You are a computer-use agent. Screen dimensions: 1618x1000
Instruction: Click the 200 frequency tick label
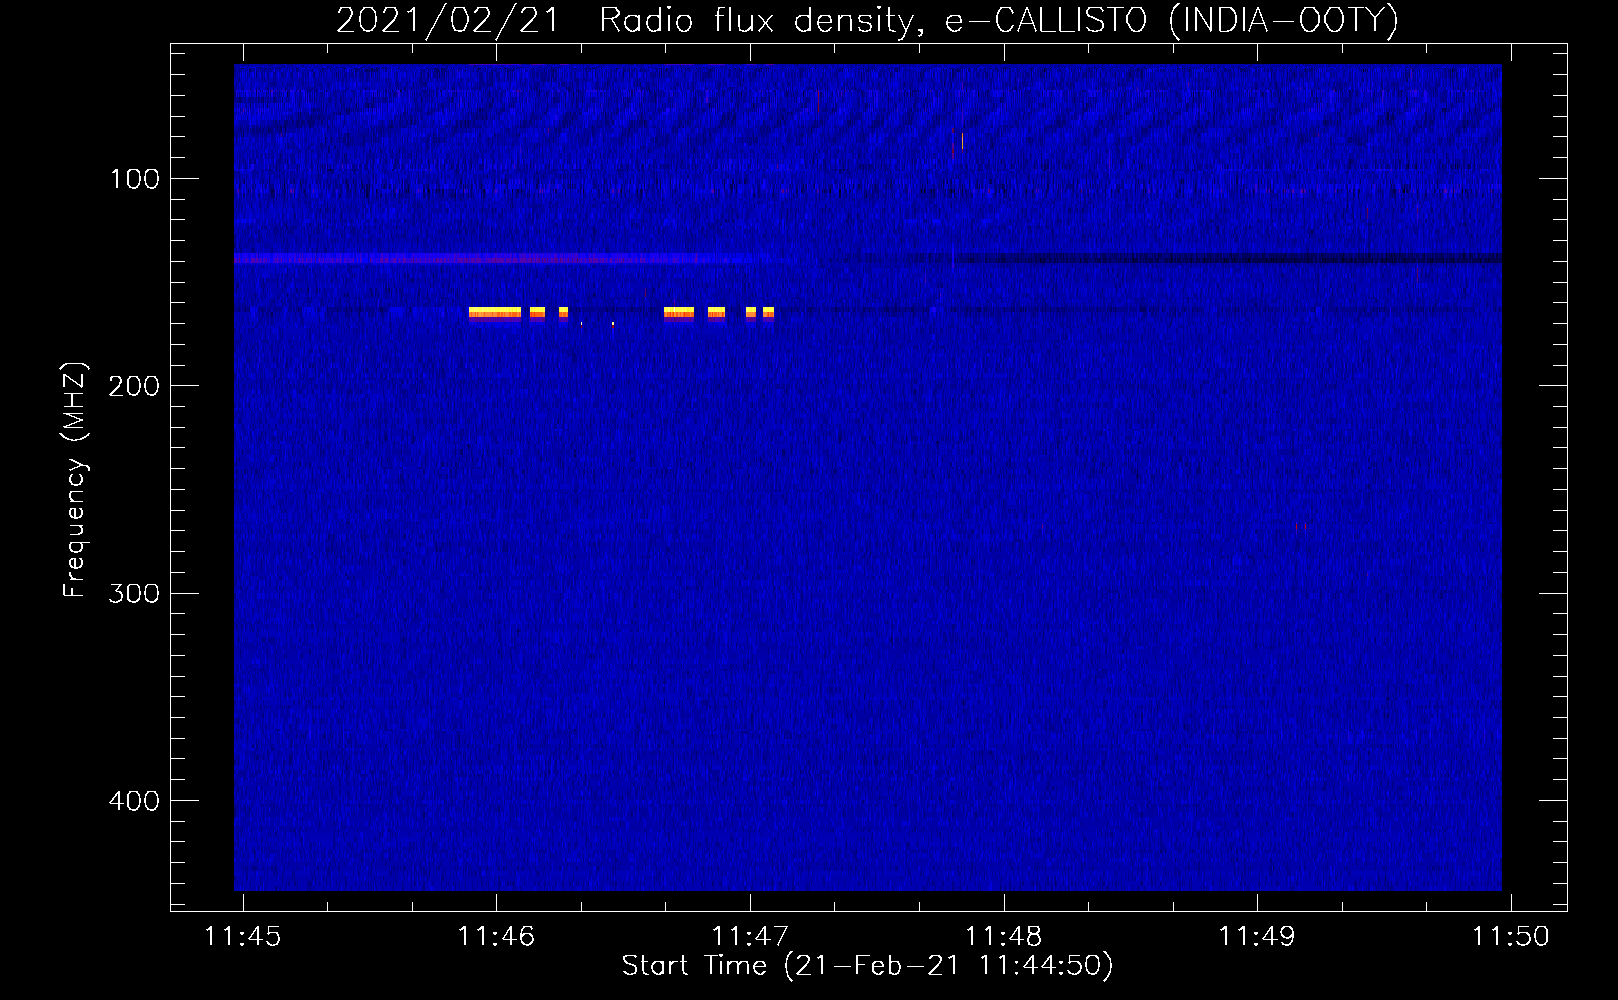134,386
